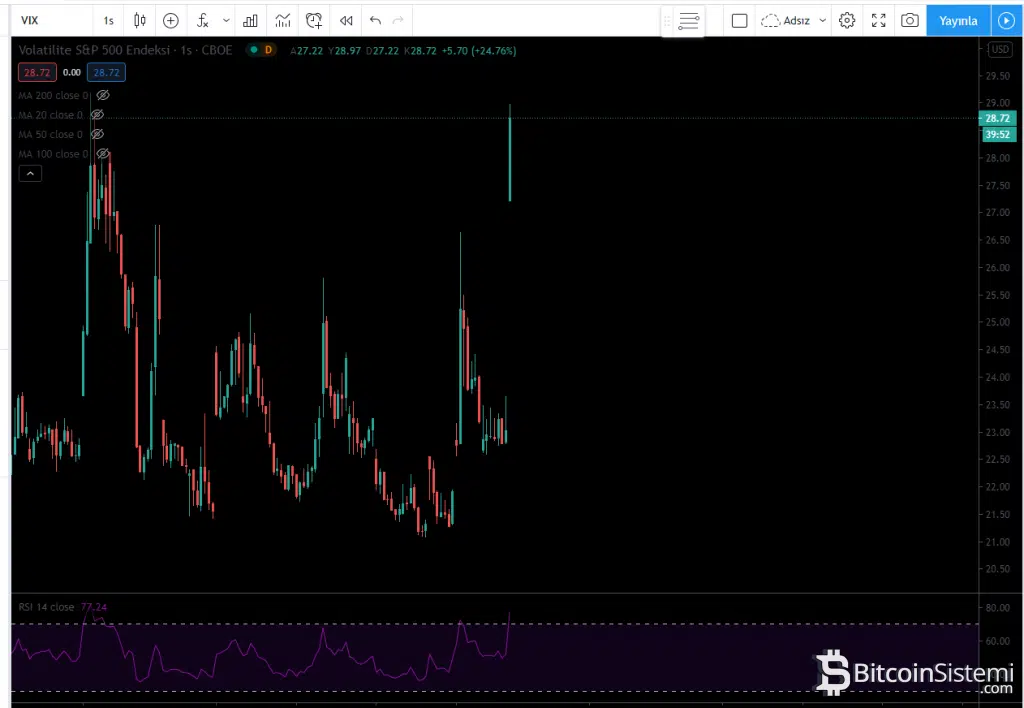Open the indicators fx menu

point(203,20)
